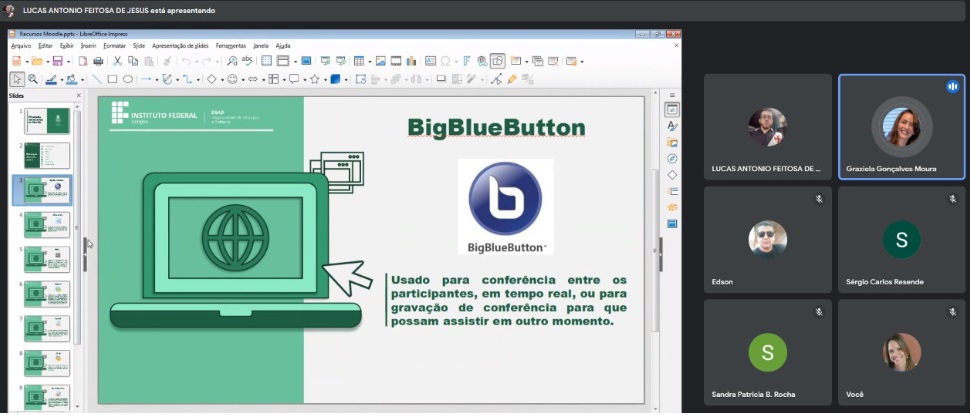Open the New Slide dropdown arrow
Image resolution: width=970 pixels, height=415 pixels.
[526, 61]
